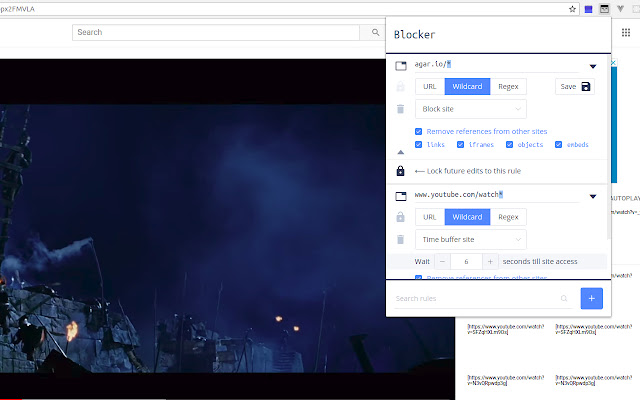Decrease wait seconds with minus button

pyautogui.click(x=442, y=262)
